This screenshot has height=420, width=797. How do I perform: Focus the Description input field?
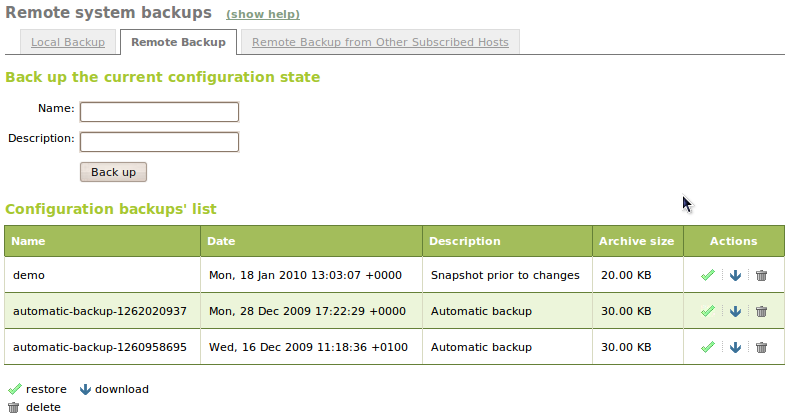[x=159, y=142]
